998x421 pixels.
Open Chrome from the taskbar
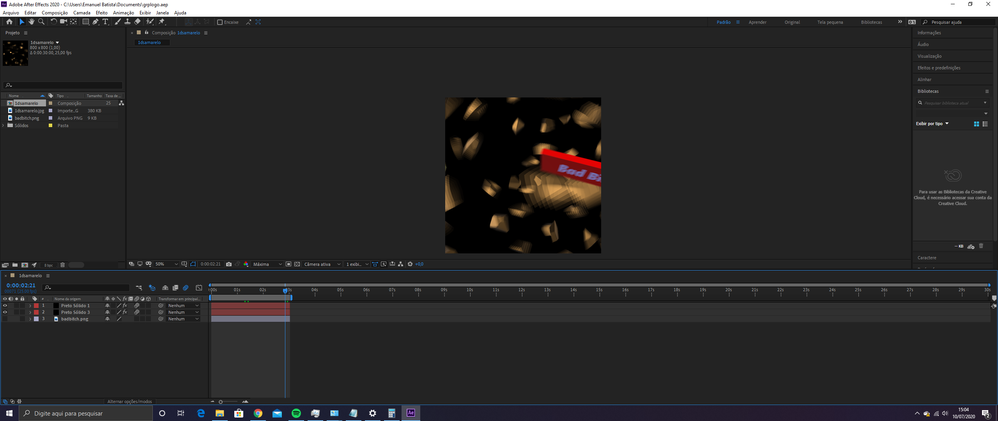coord(258,413)
